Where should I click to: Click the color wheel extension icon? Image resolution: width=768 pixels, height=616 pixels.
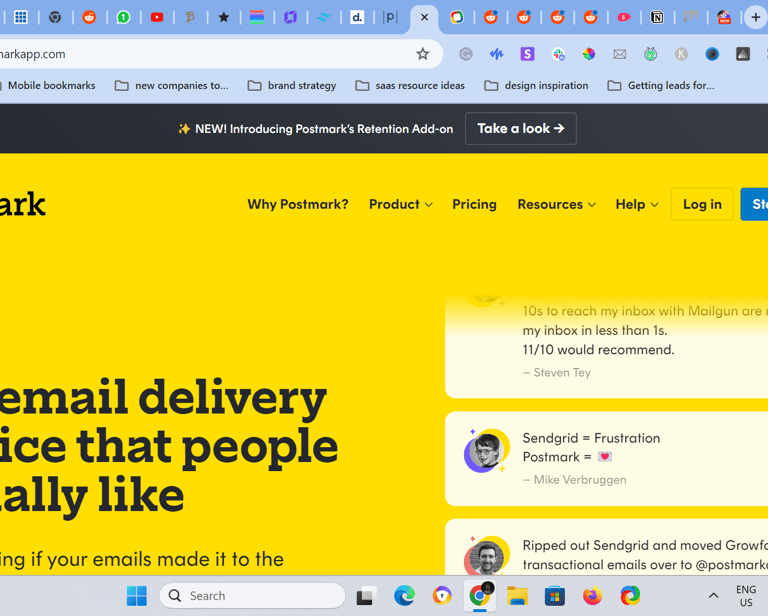[589, 54]
